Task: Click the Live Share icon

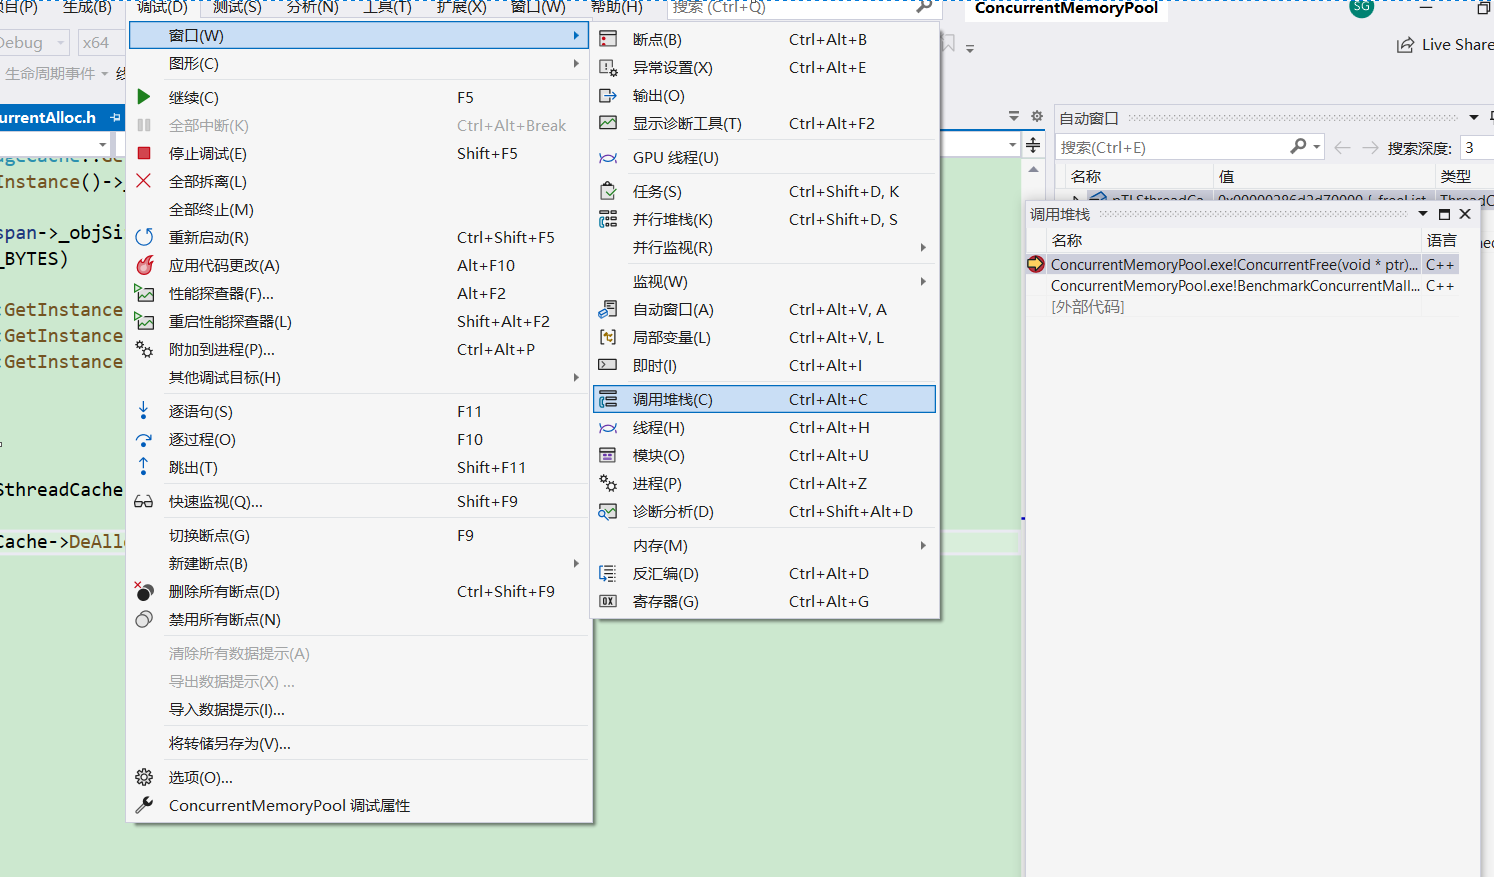Action: pyautogui.click(x=1406, y=45)
